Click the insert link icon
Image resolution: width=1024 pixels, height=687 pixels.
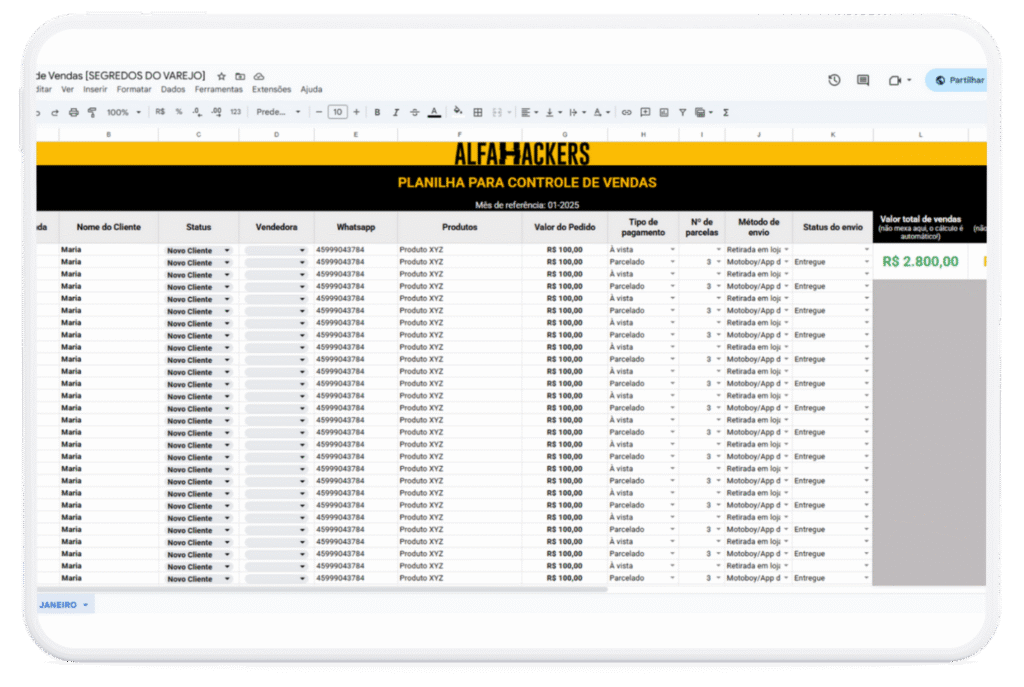click(x=627, y=112)
